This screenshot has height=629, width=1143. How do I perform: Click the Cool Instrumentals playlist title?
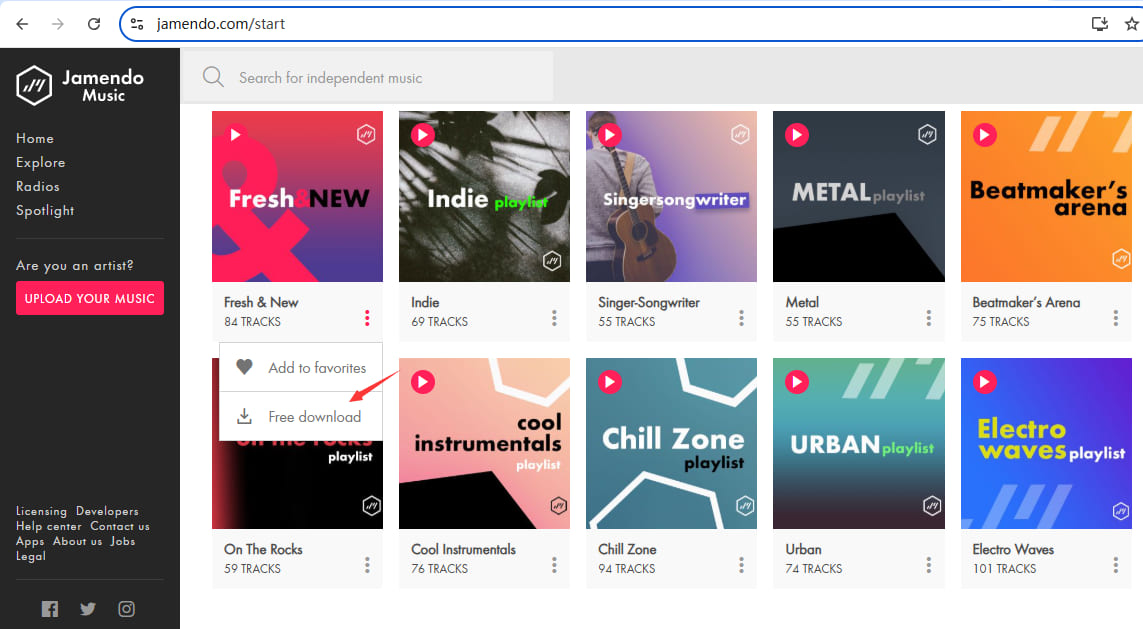pos(464,550)
